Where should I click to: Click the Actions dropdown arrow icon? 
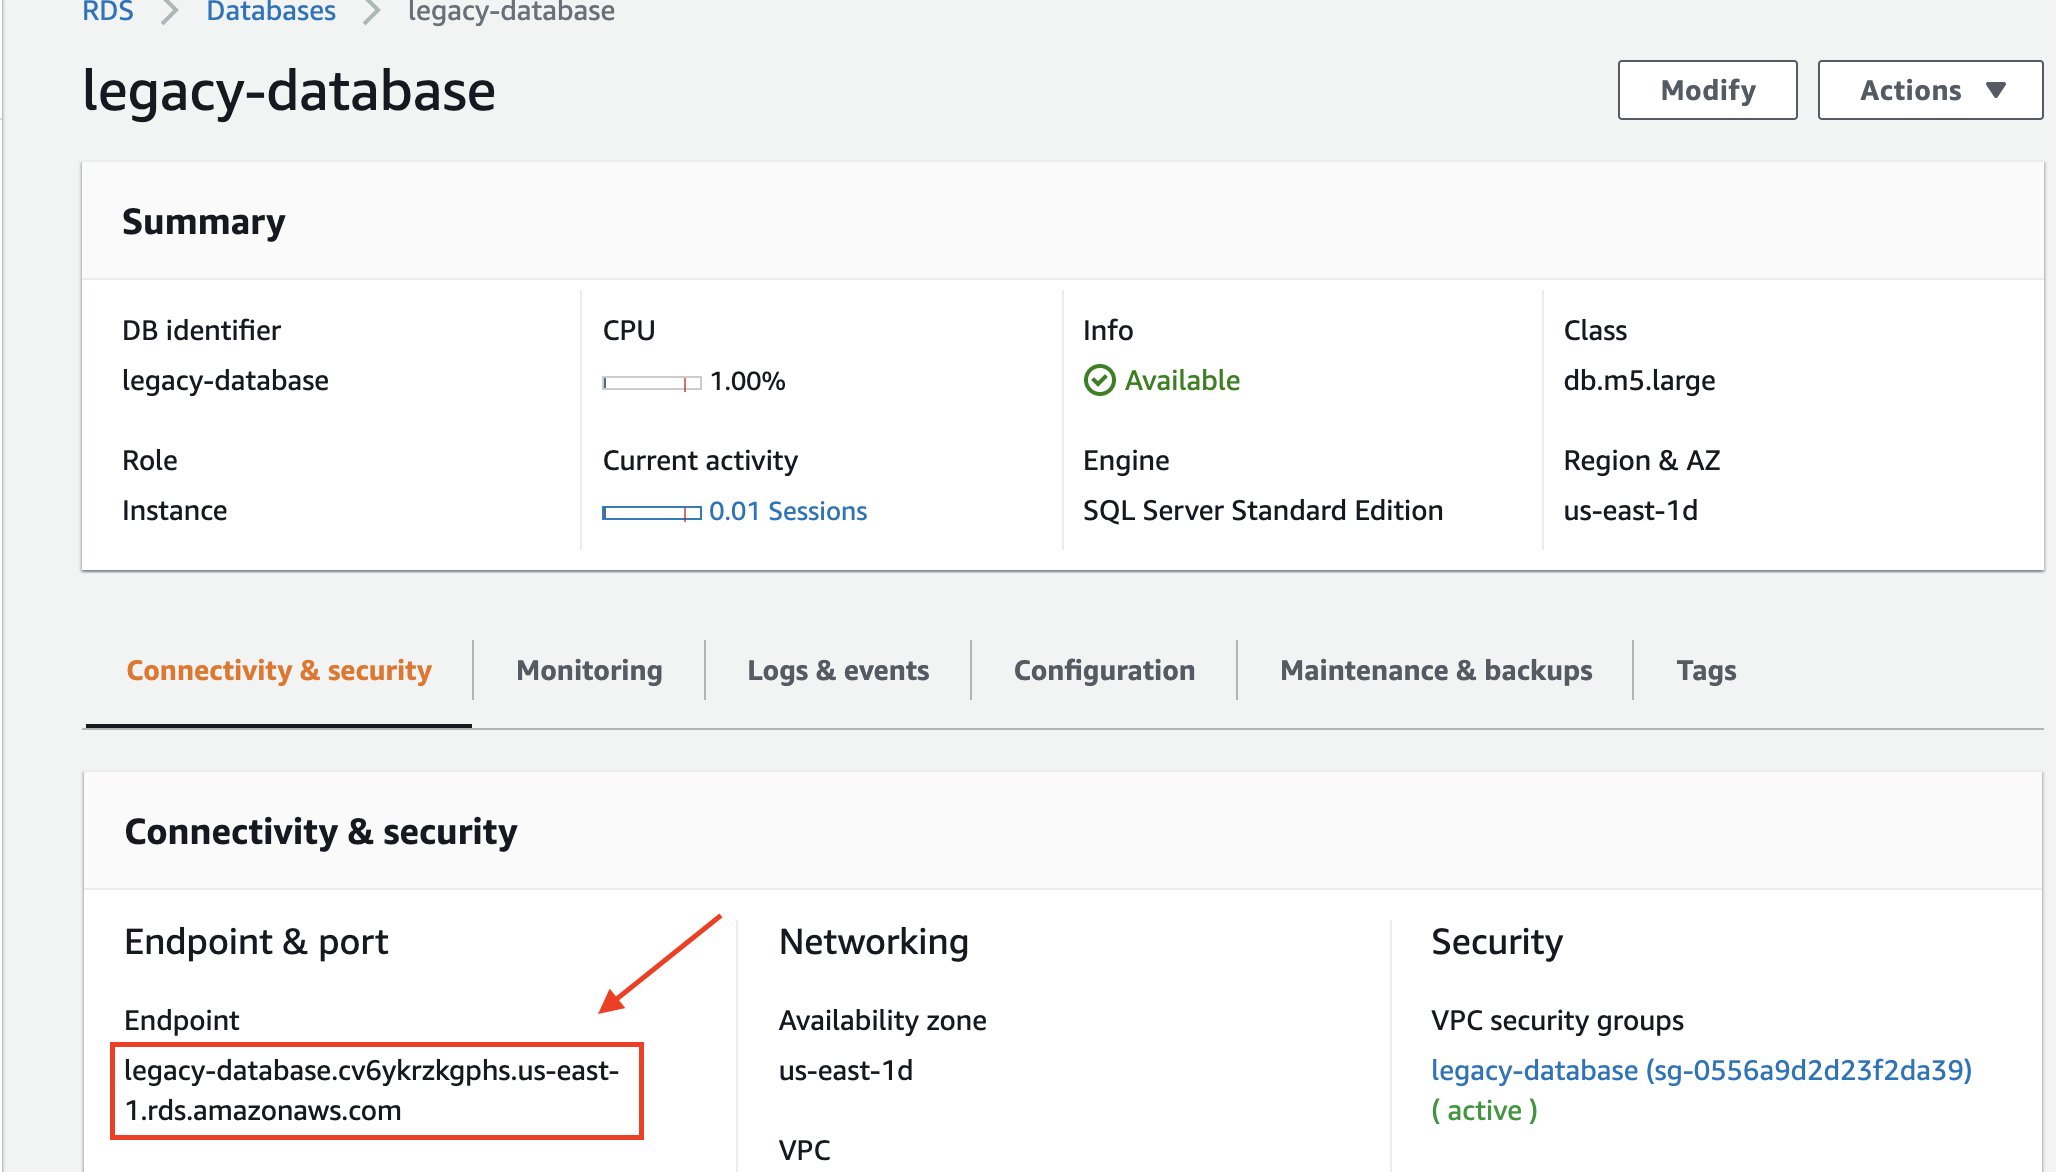point(1996,90)
